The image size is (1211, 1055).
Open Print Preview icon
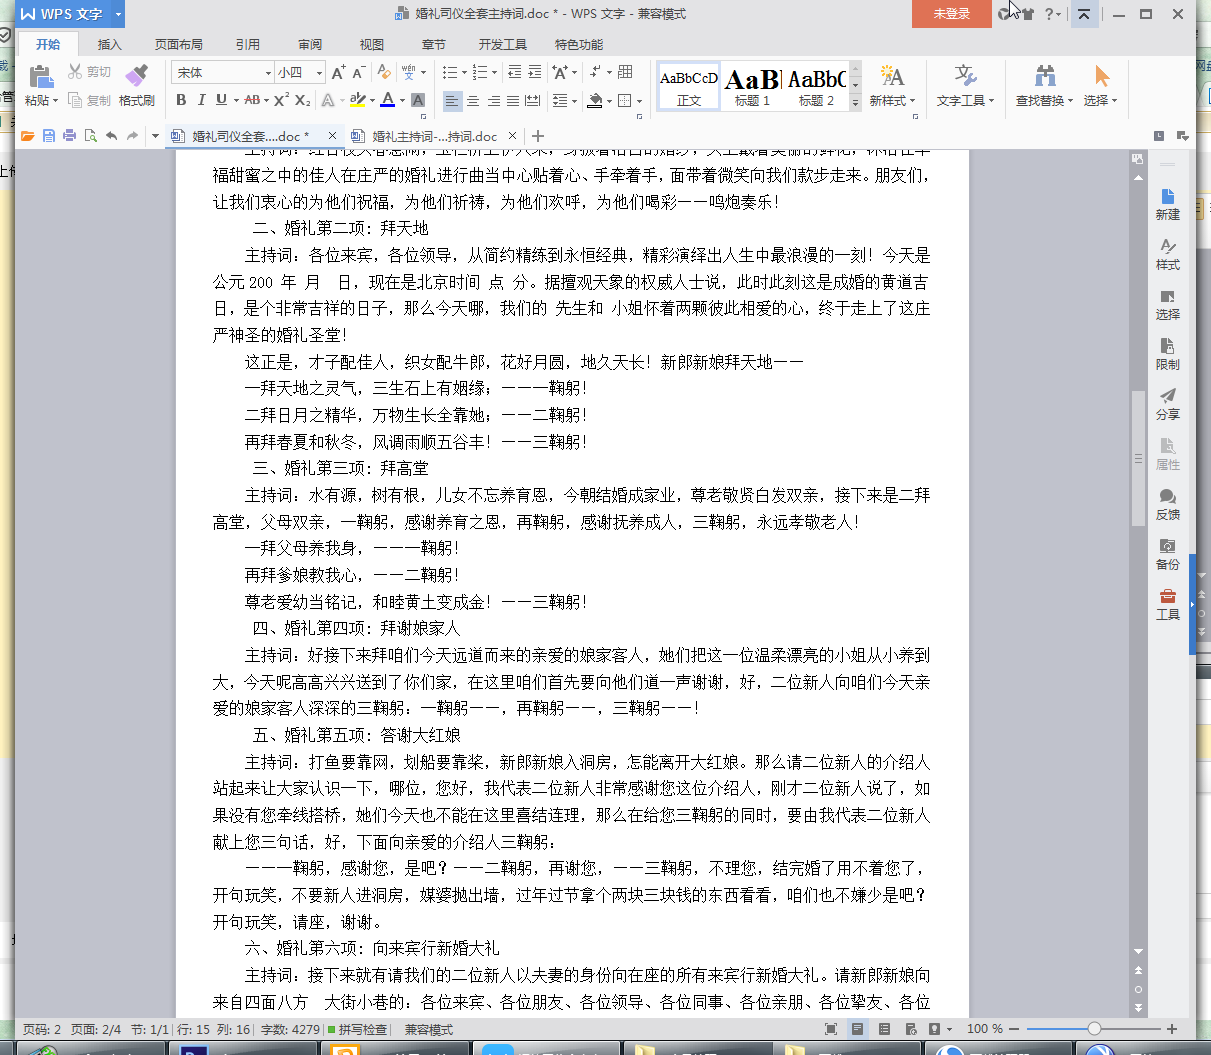[90, 136]
